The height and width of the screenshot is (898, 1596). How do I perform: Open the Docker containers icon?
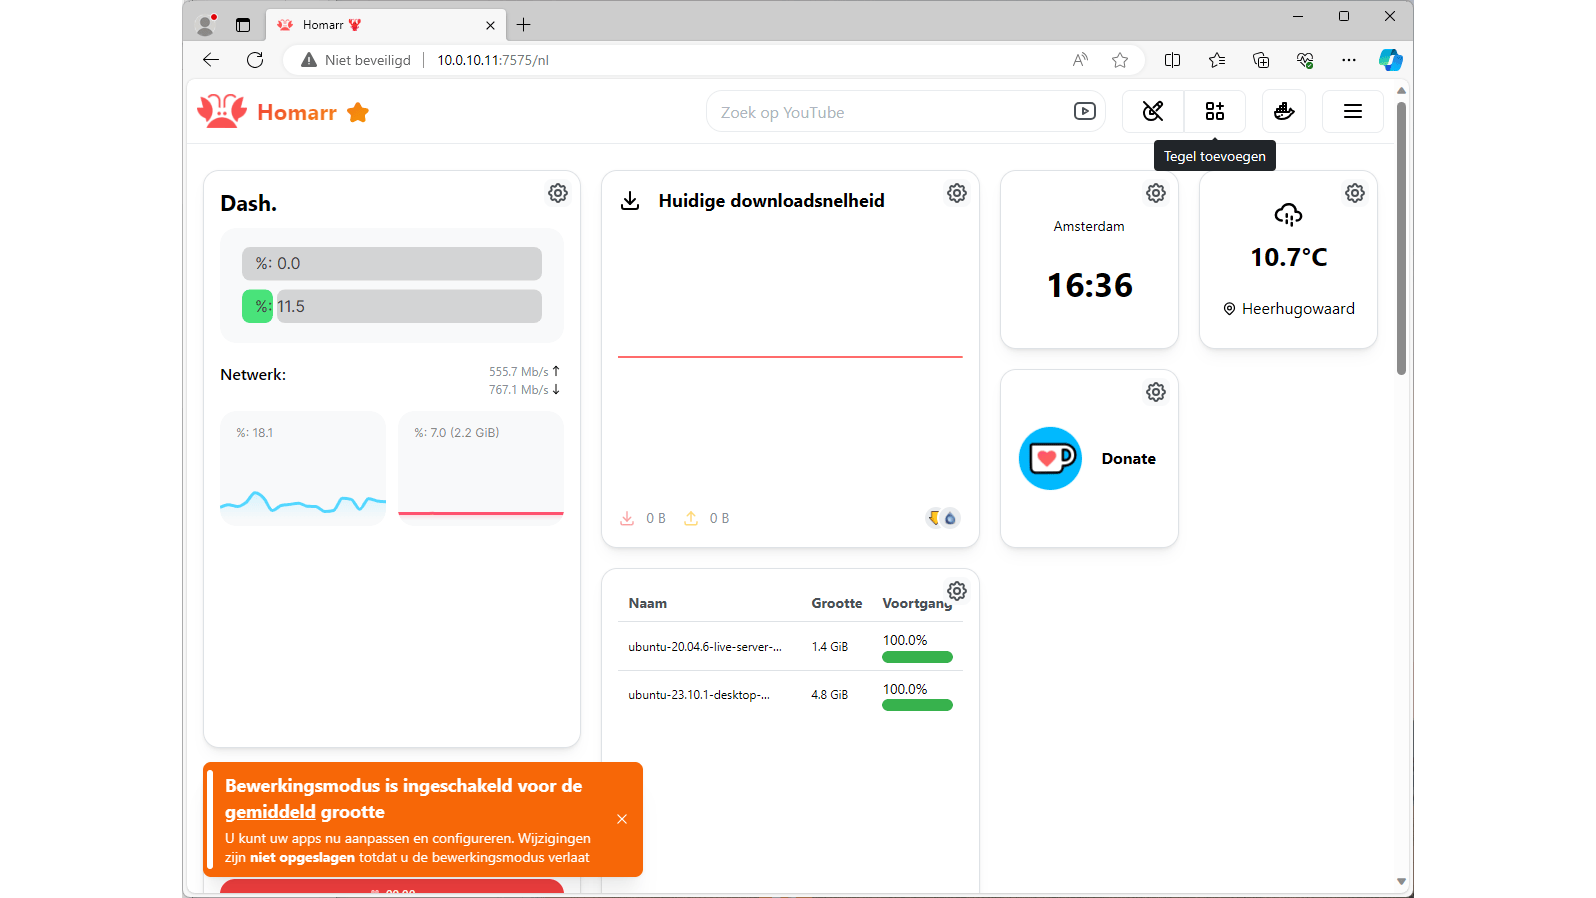(x=1284, y=111)
